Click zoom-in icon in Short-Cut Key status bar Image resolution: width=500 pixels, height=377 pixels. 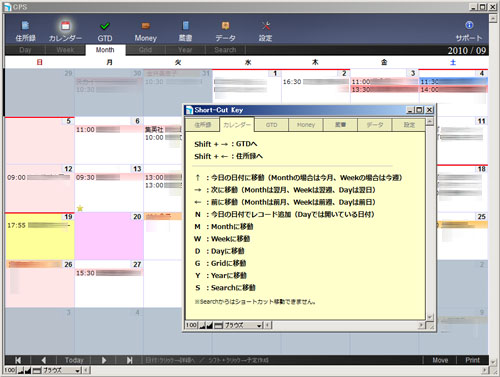(x=209, y=325)
